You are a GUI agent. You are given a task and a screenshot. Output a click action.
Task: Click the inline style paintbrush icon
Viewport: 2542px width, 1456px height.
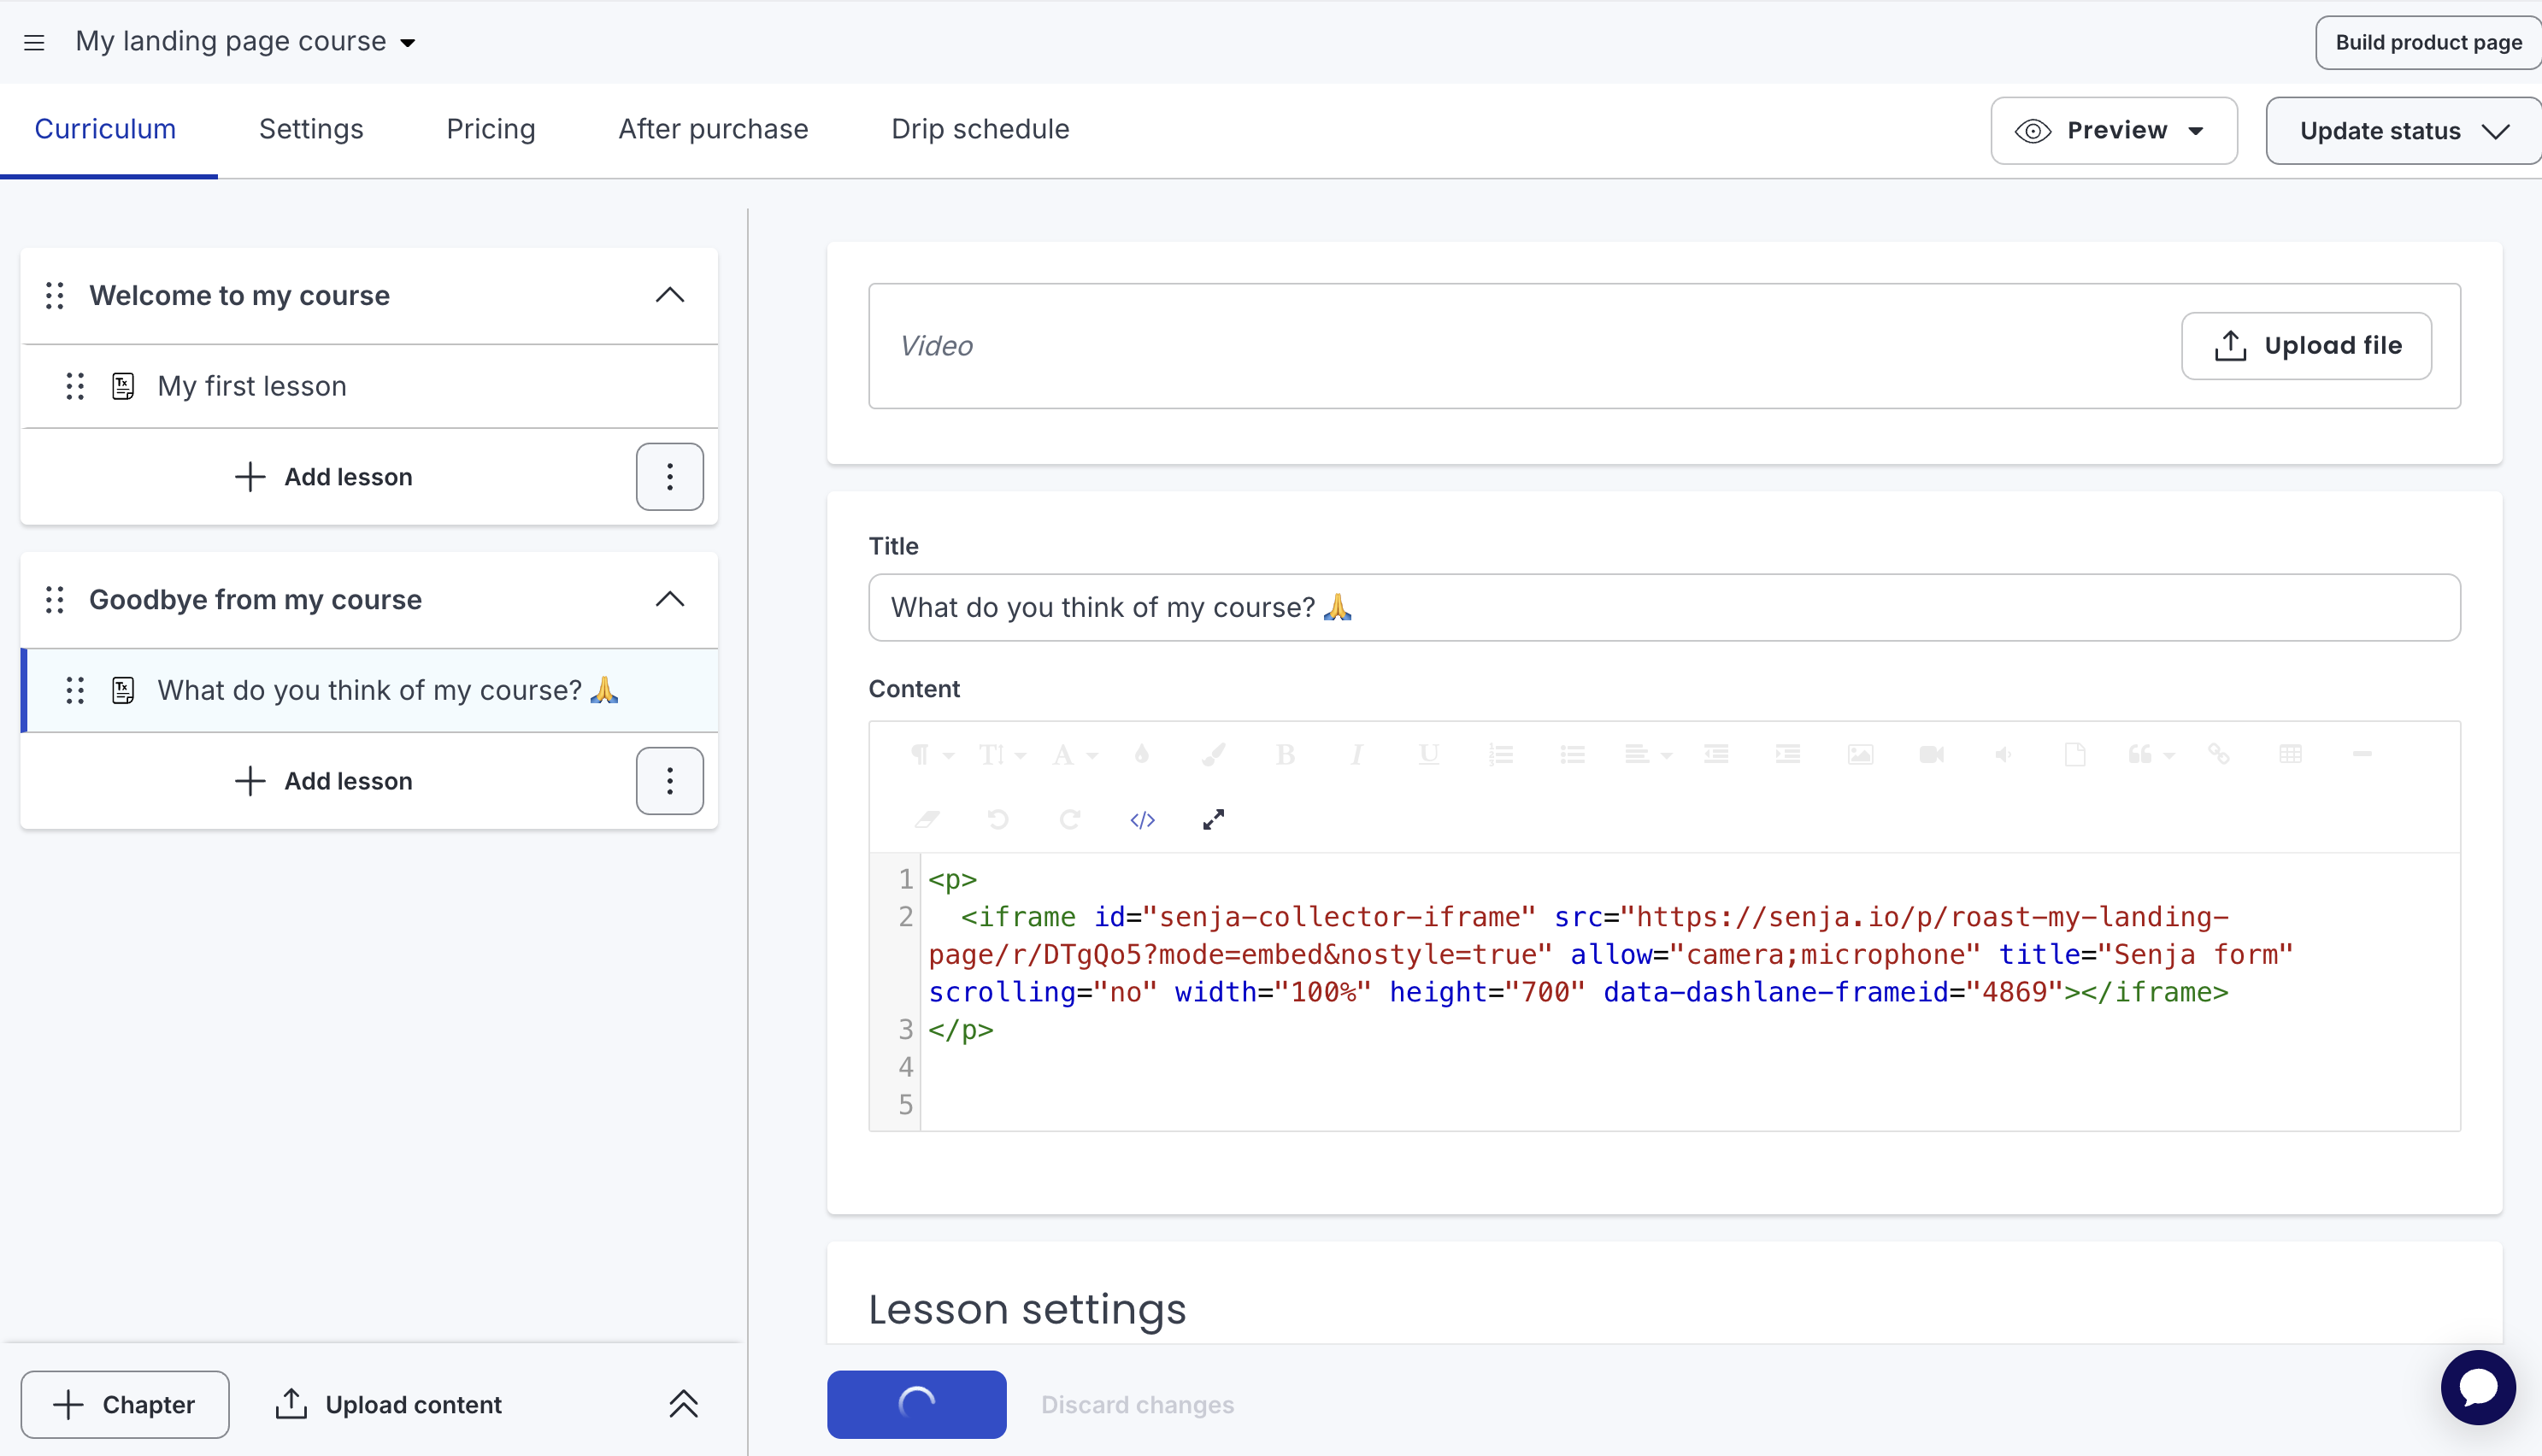point(1213,755)
